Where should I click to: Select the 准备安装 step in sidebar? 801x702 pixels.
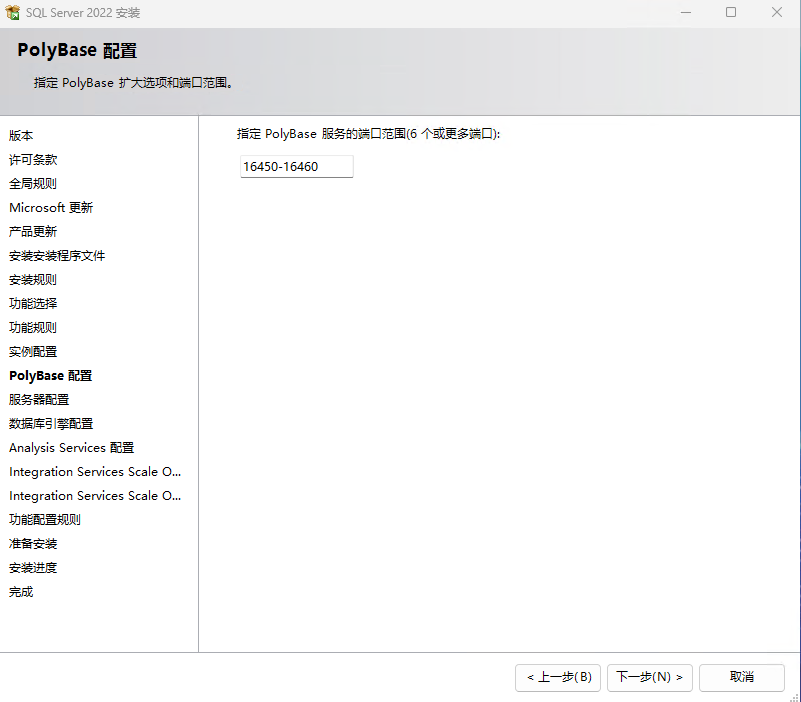(33, 544)
